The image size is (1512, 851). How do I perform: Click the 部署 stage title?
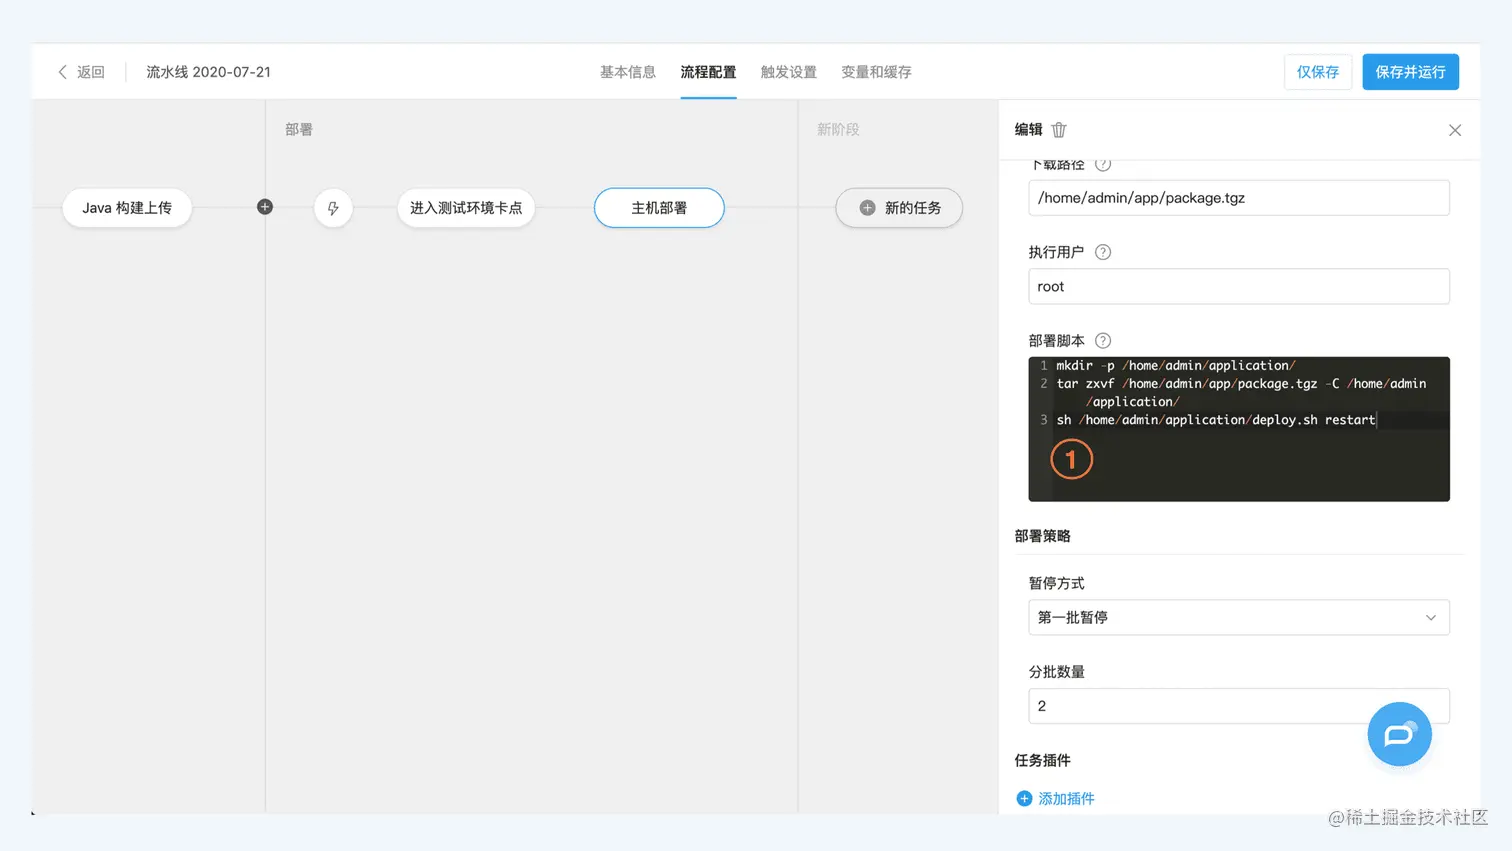tap(299, 130)
